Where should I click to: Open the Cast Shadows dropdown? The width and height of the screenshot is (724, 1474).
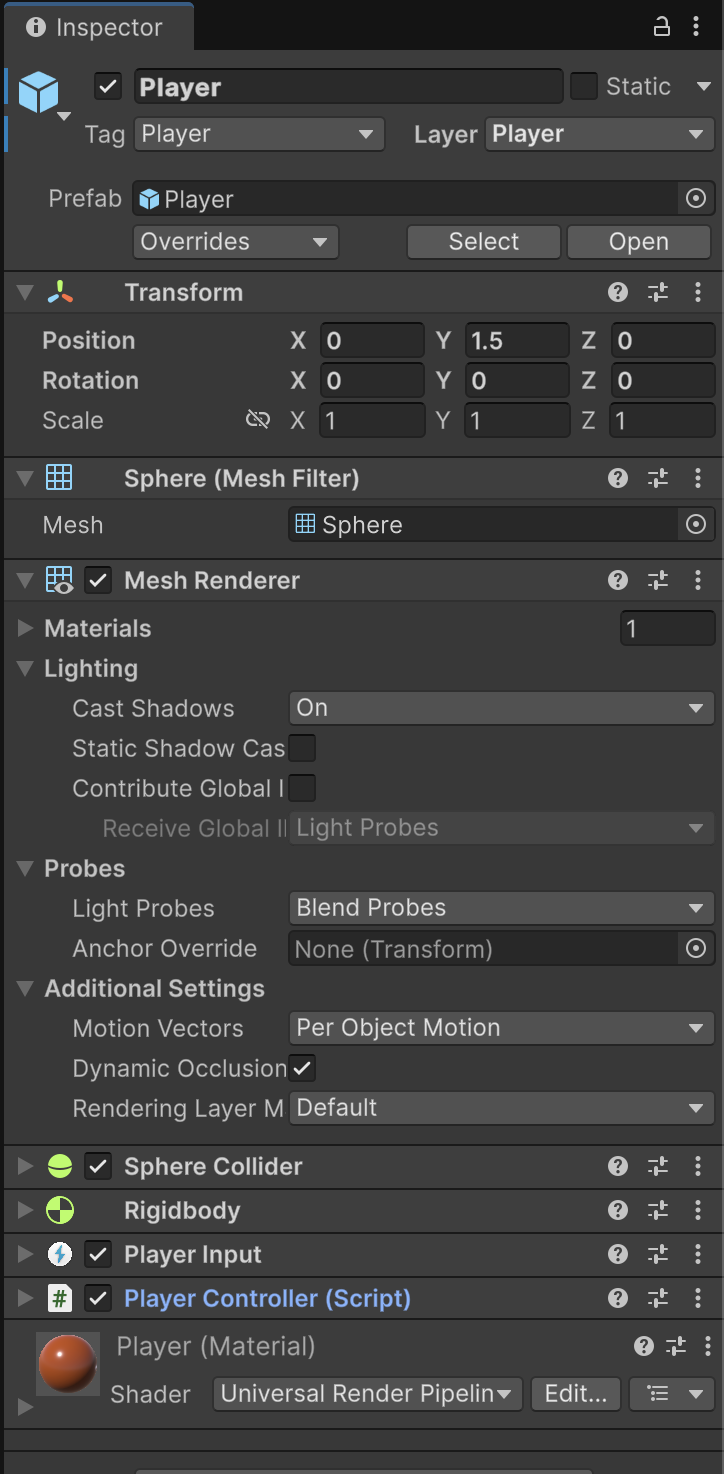click(x=501, y=708)
